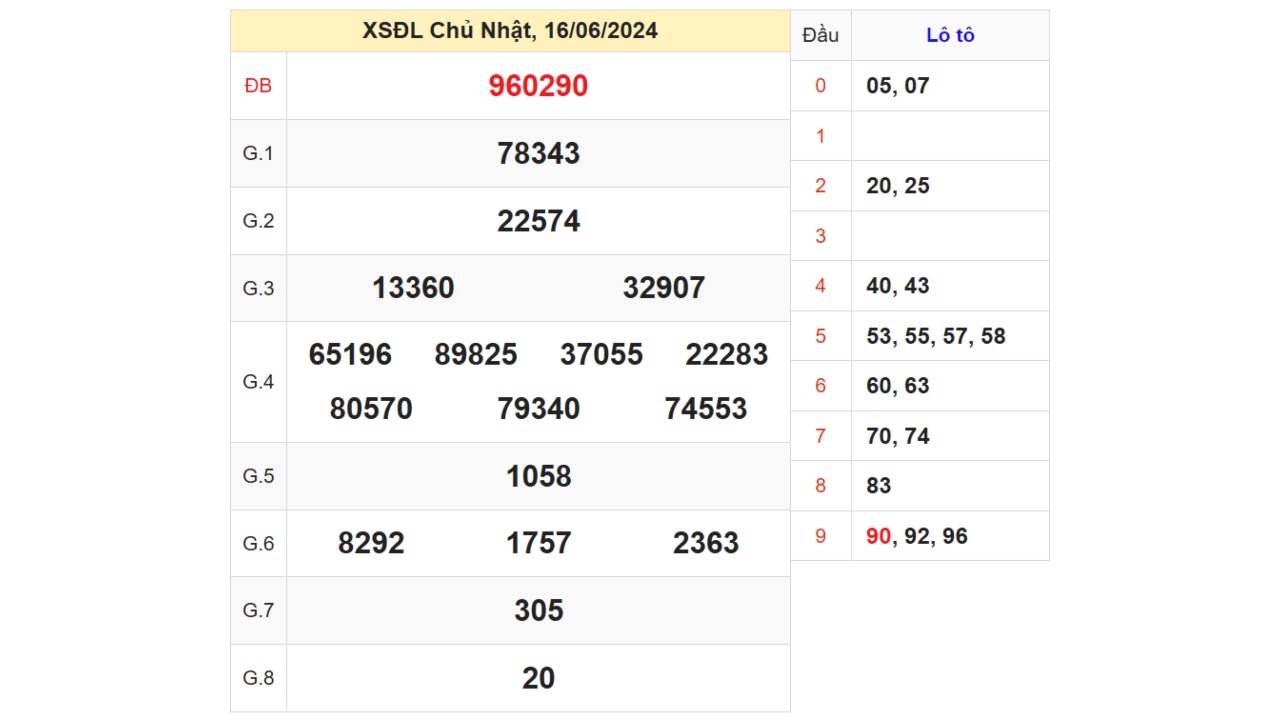Click the ĐB row label
1280x720 pixels.
[x=258, y=86]
